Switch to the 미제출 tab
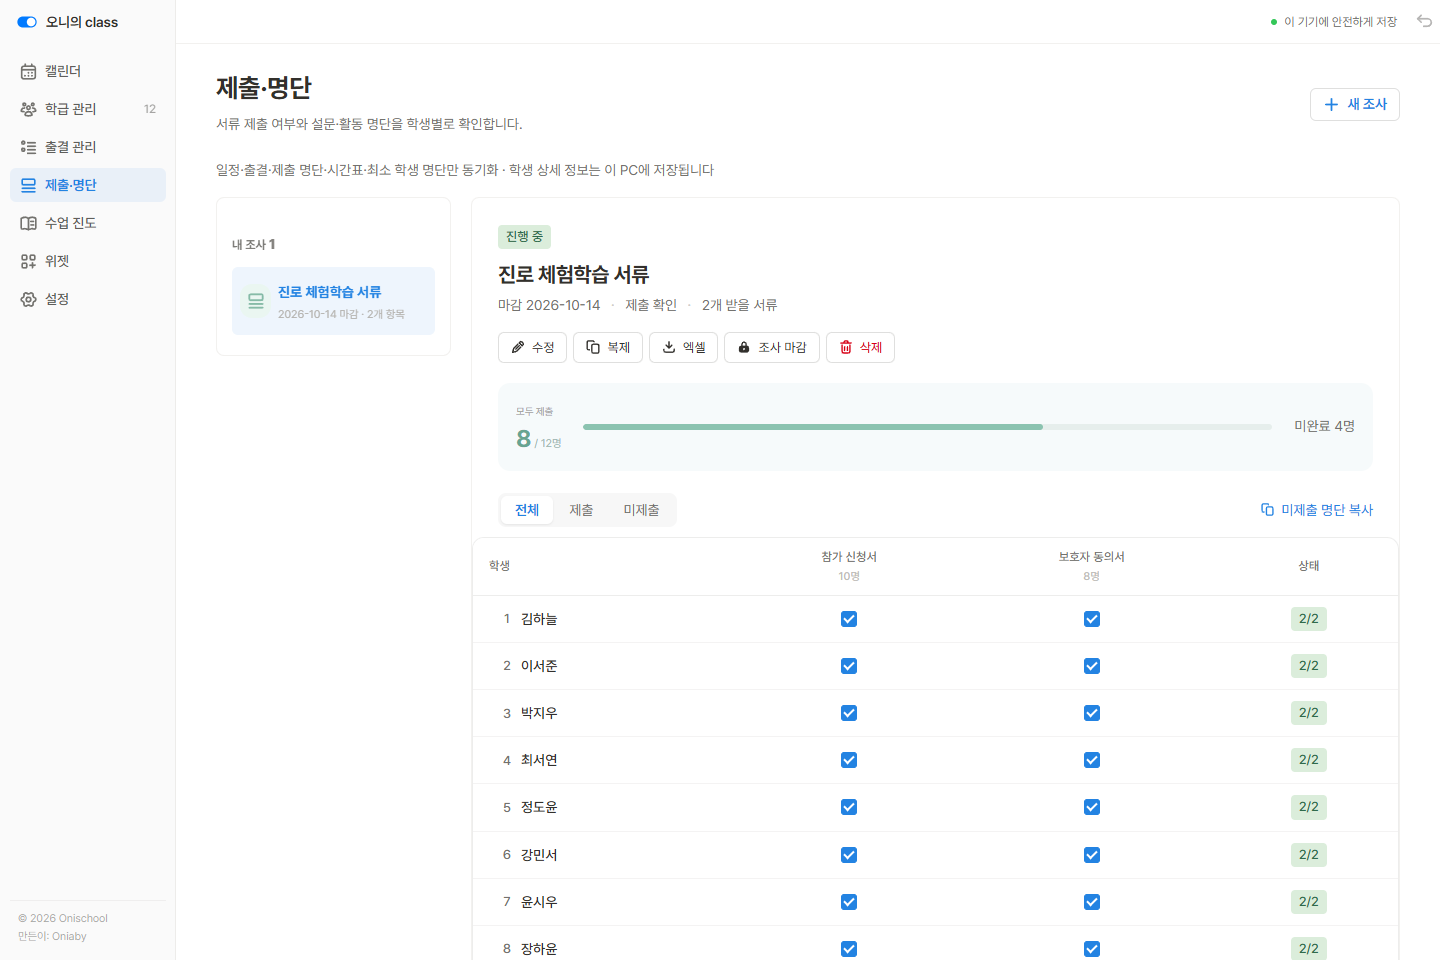The width and height of the screenshot is (1440, 960). click(641, 510)
